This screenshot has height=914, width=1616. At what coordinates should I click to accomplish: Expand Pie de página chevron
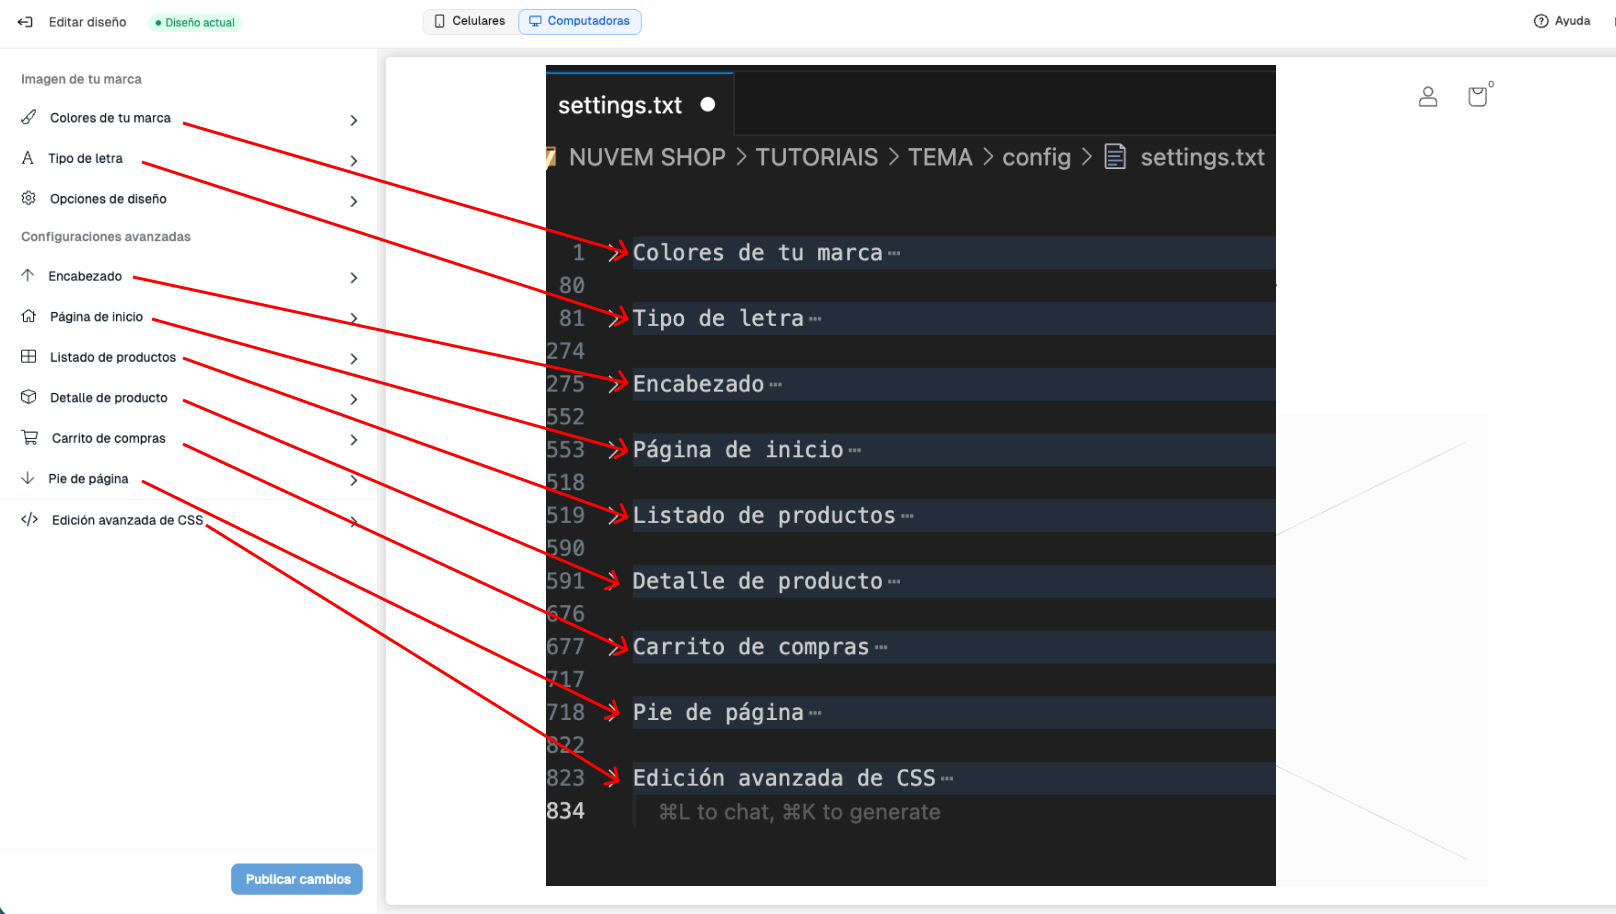point(354,480)
